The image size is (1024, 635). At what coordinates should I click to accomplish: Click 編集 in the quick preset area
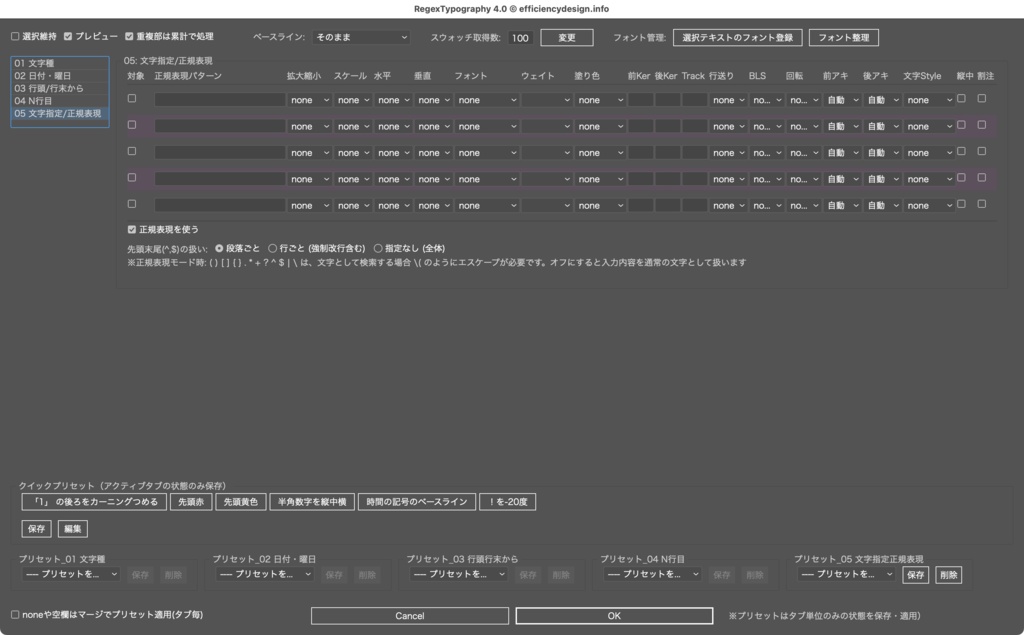click(72, 528)
